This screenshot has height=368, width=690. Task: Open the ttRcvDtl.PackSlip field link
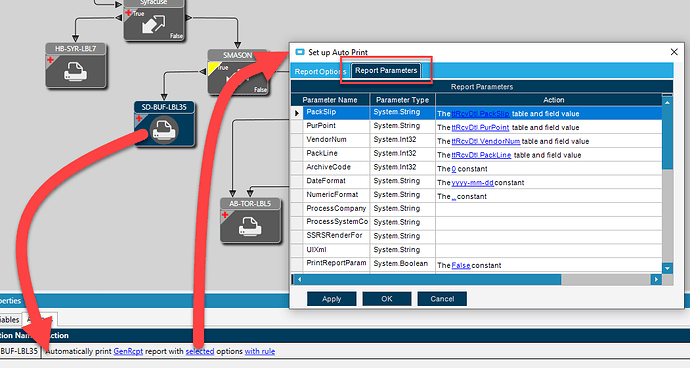481,114
